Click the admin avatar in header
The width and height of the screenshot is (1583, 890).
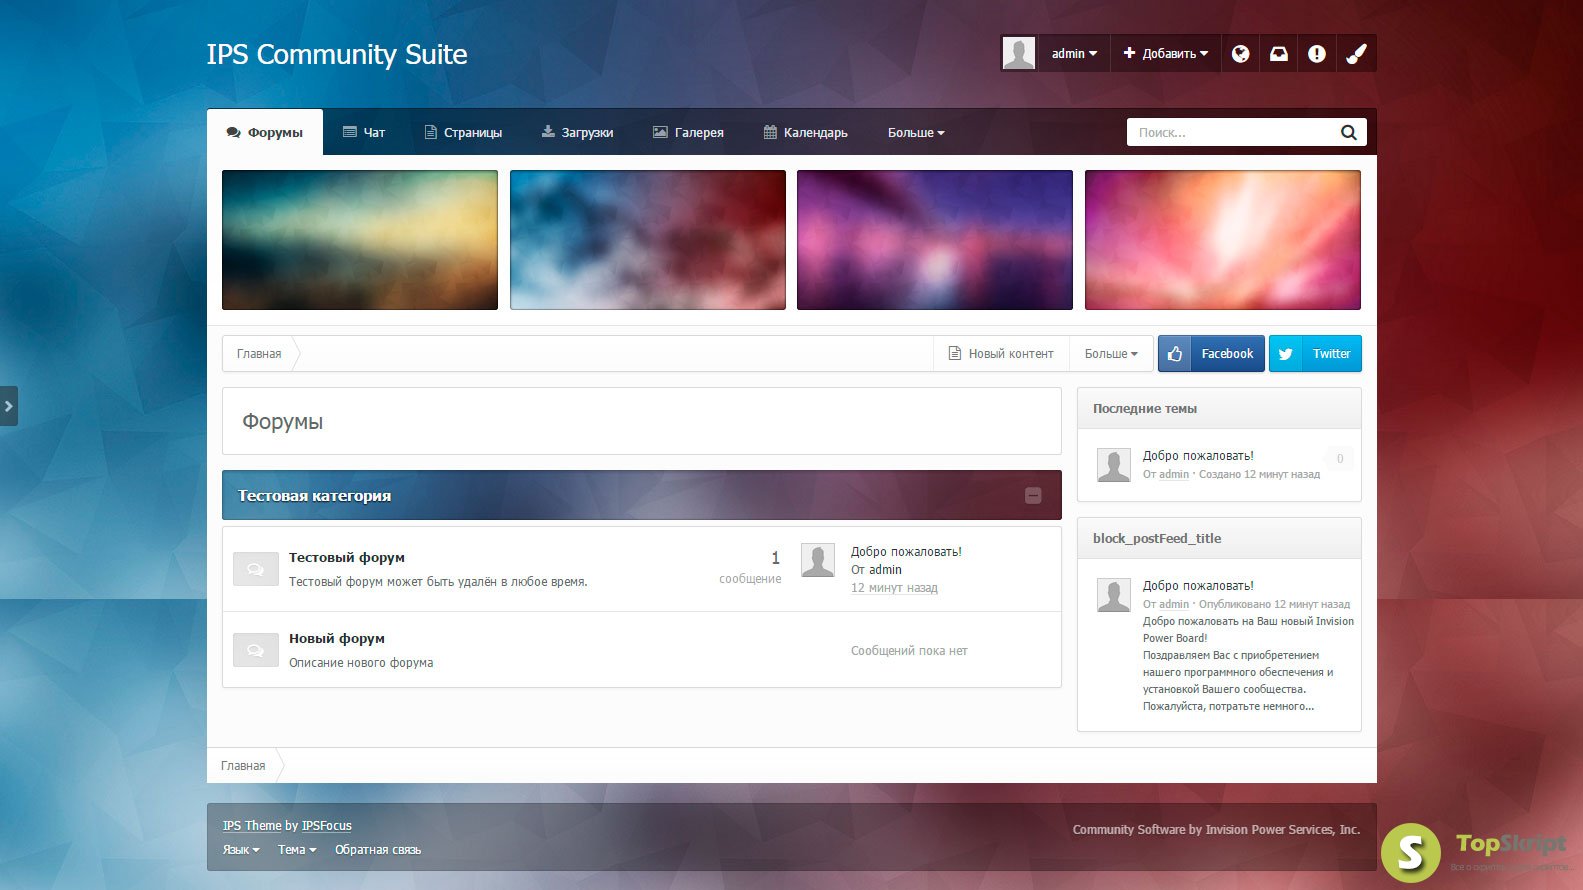[1019, 54]
